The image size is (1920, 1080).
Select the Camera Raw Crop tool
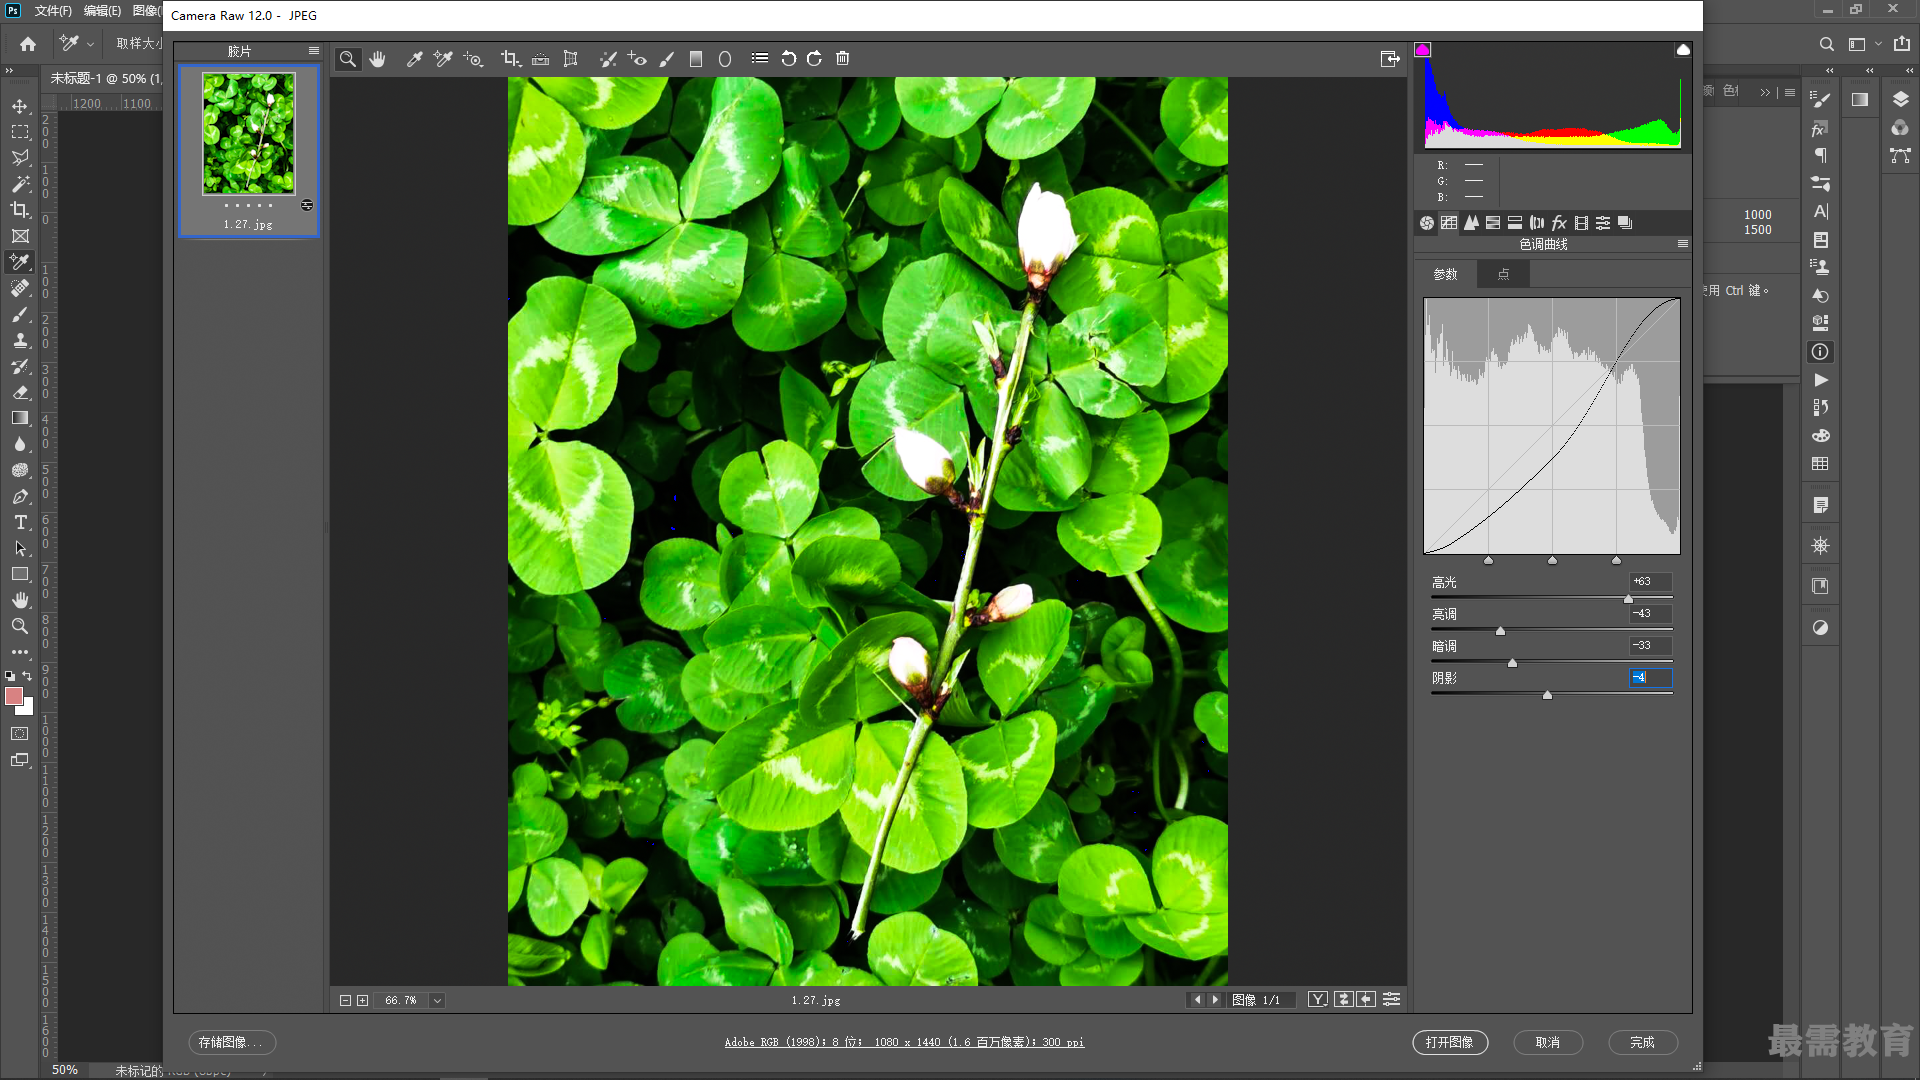click(510, 59)
